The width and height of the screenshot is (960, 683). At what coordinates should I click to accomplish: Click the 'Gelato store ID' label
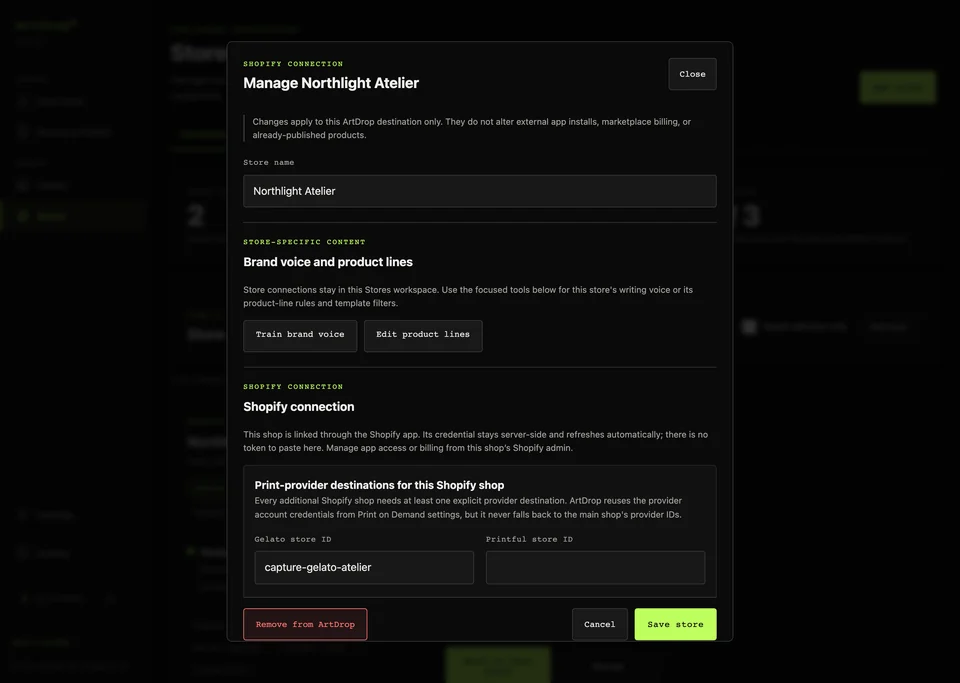(x=293, y=539)
